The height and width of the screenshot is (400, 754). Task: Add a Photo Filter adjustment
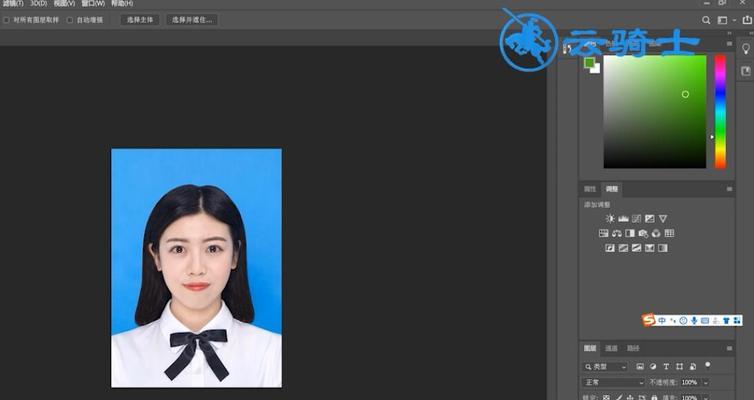click(643, 233)
